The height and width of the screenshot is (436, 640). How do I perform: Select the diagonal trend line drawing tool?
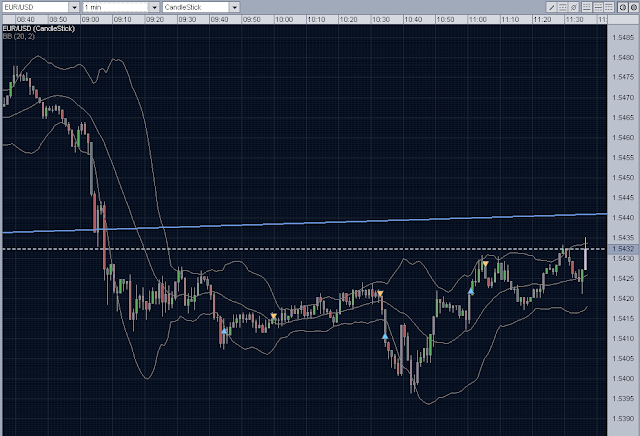point(551,7)
